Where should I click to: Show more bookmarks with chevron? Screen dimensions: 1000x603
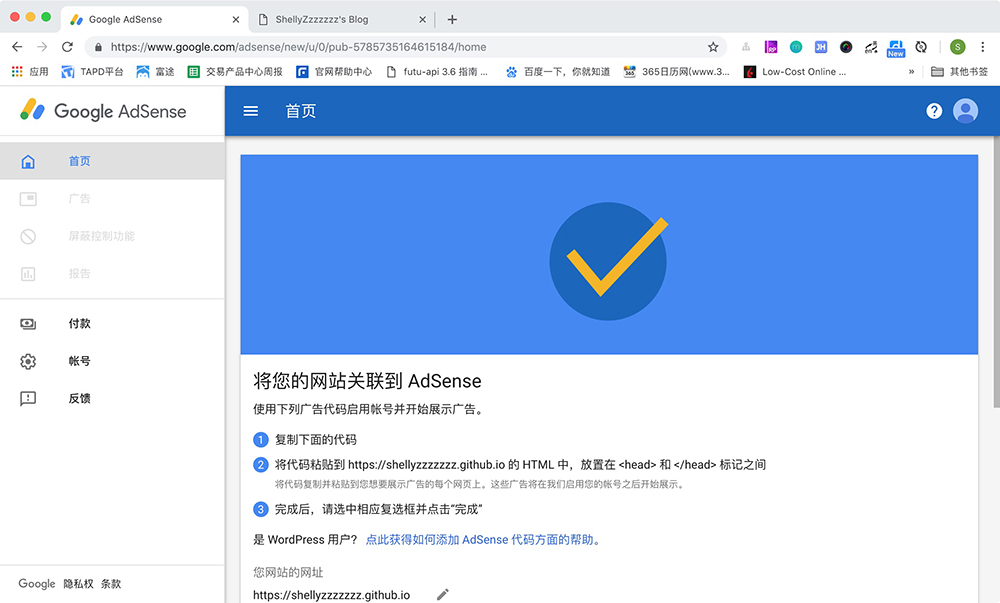911,71
